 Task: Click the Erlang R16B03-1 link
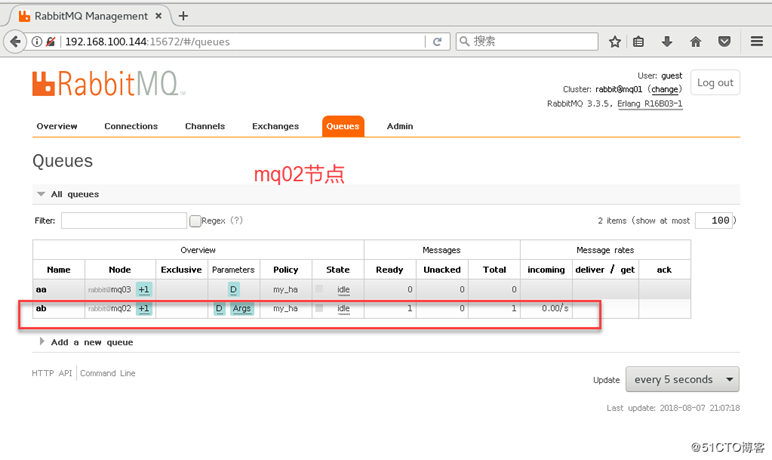[650, 103]
